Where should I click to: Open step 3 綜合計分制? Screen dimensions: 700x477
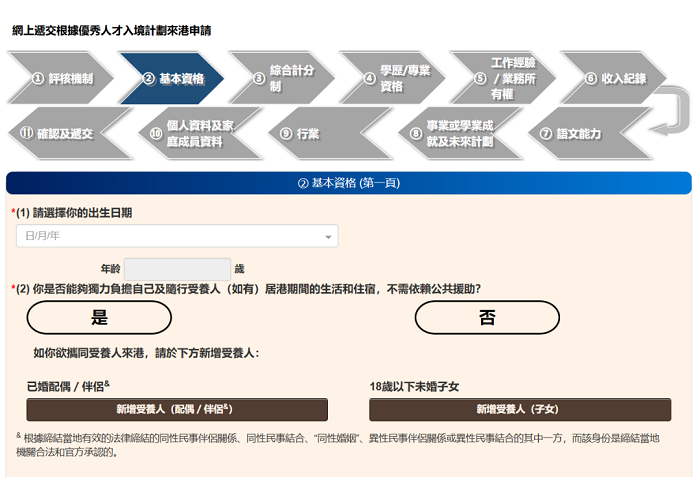[283, 79]
